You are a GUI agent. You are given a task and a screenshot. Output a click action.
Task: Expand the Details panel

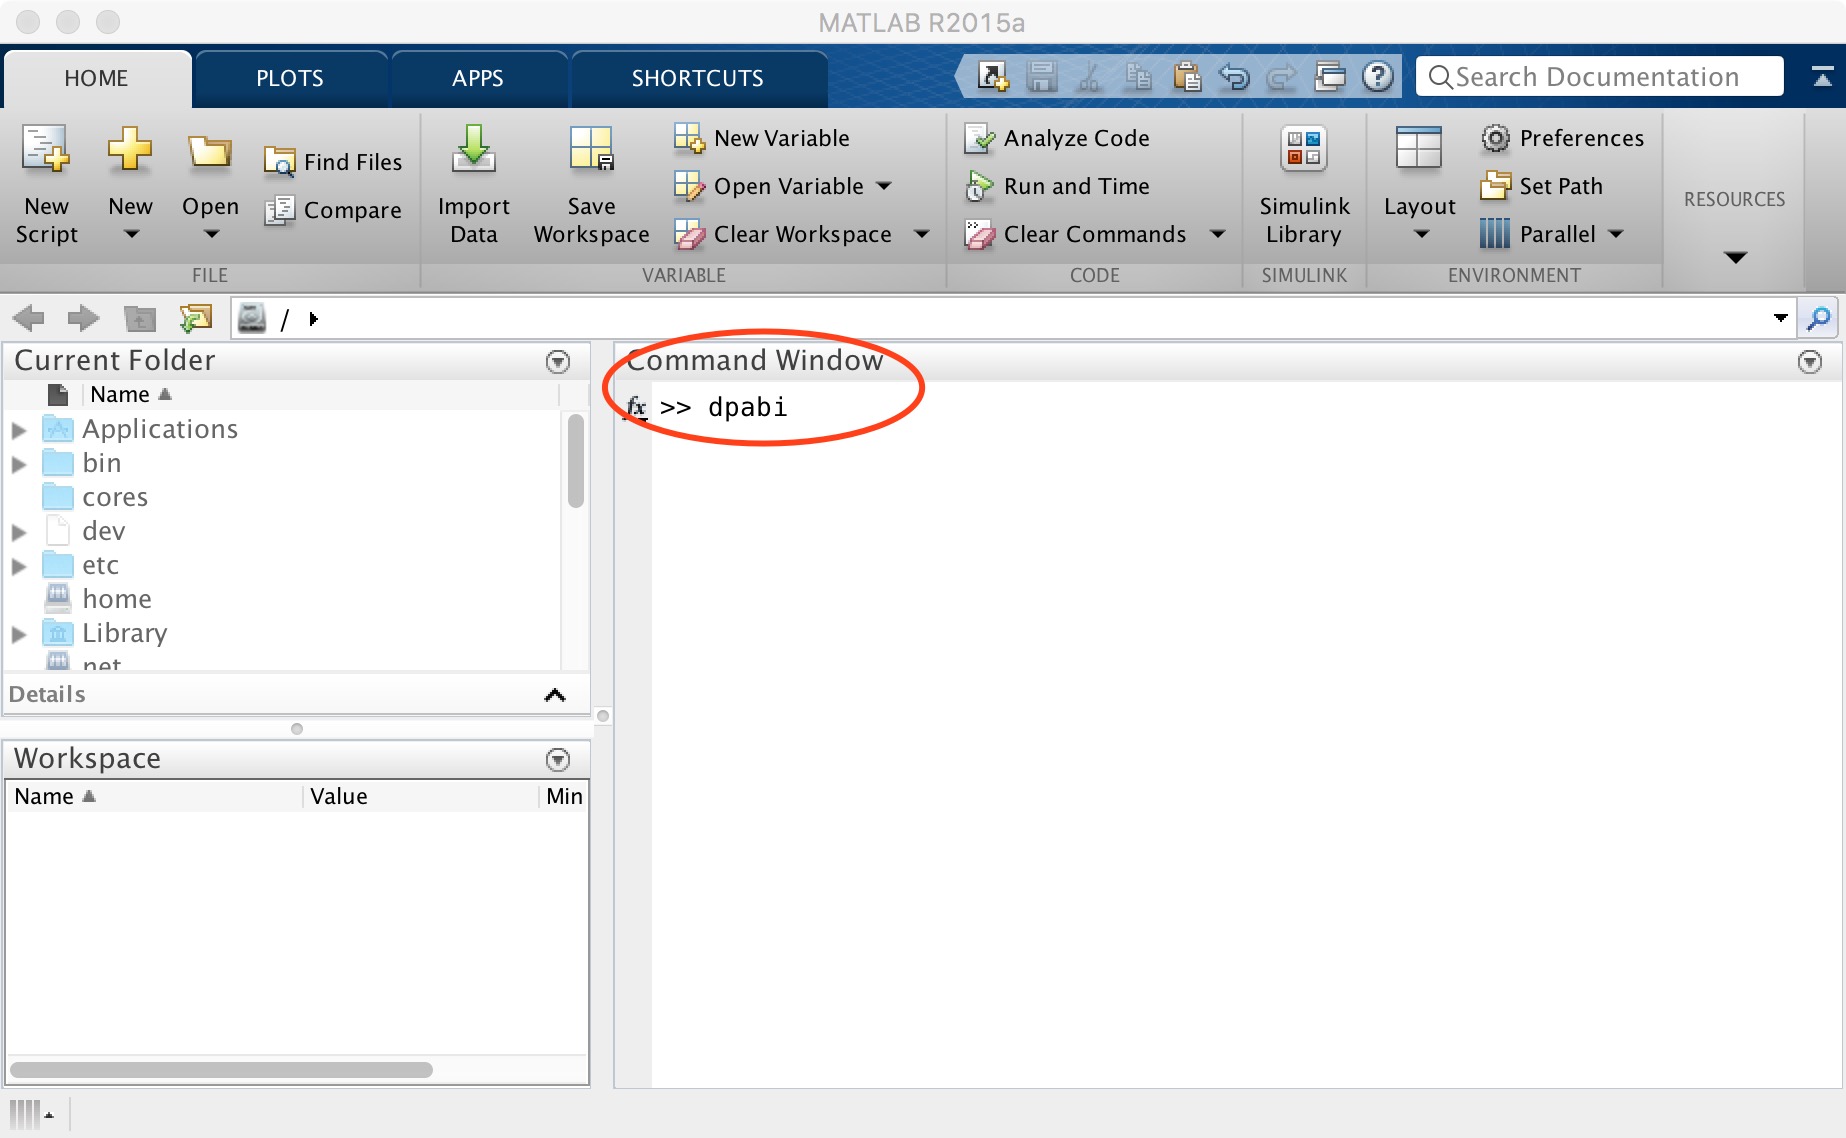555,695
